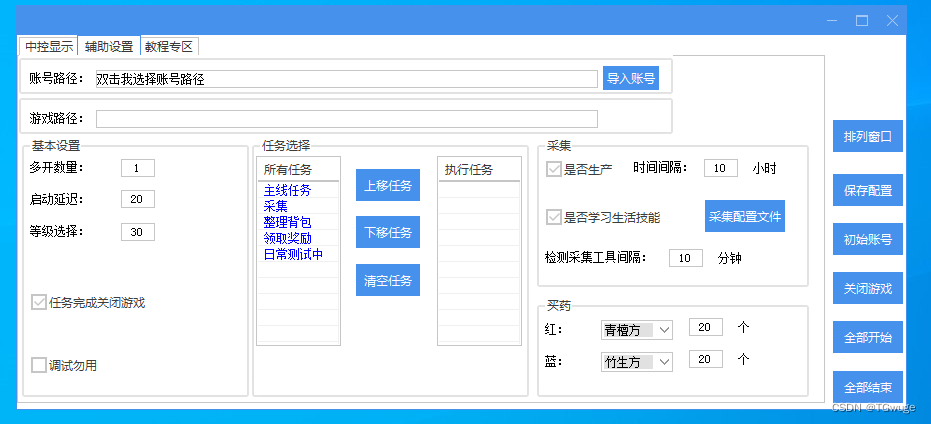
Task: Click the 导入账号 button
Action: coord(631,78)
